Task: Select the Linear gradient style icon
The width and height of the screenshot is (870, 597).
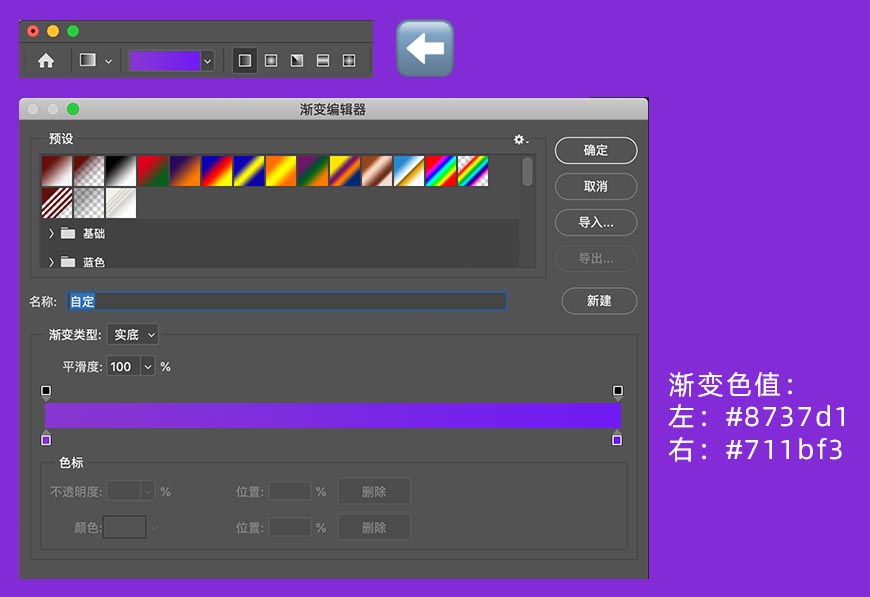Action: pyautogui.click(x=244, y=60)
